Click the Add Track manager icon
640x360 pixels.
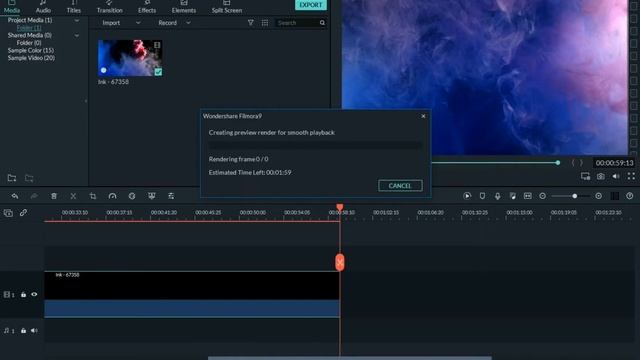[8, 213]
